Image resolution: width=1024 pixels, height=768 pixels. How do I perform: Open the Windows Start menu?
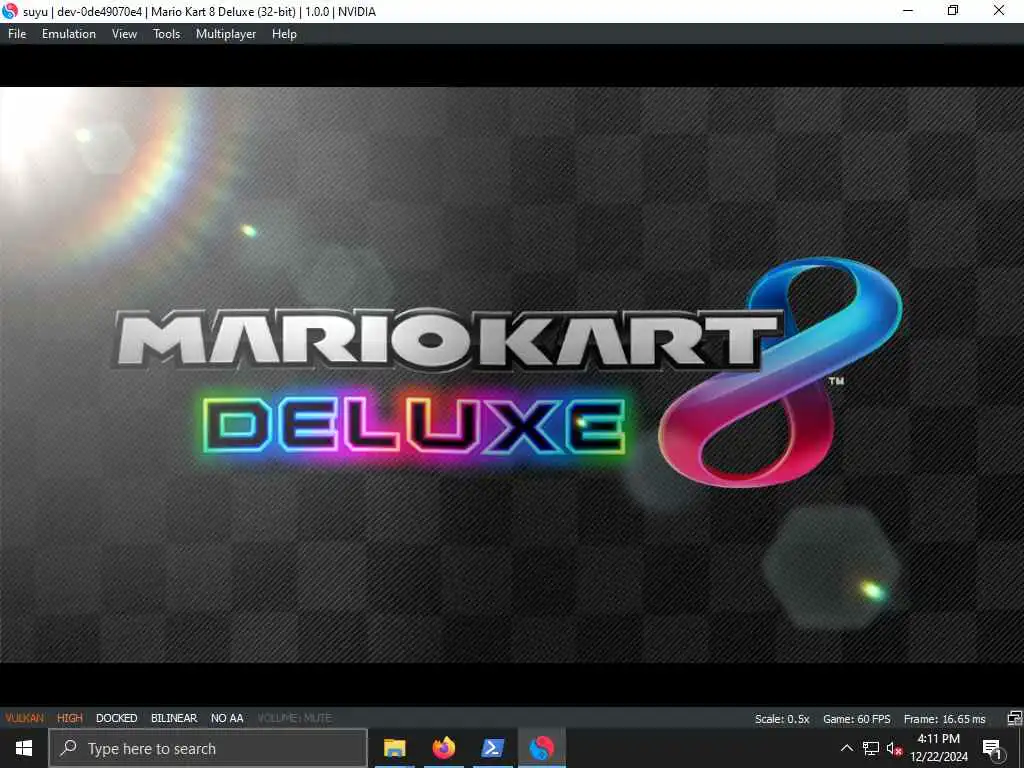24,748
